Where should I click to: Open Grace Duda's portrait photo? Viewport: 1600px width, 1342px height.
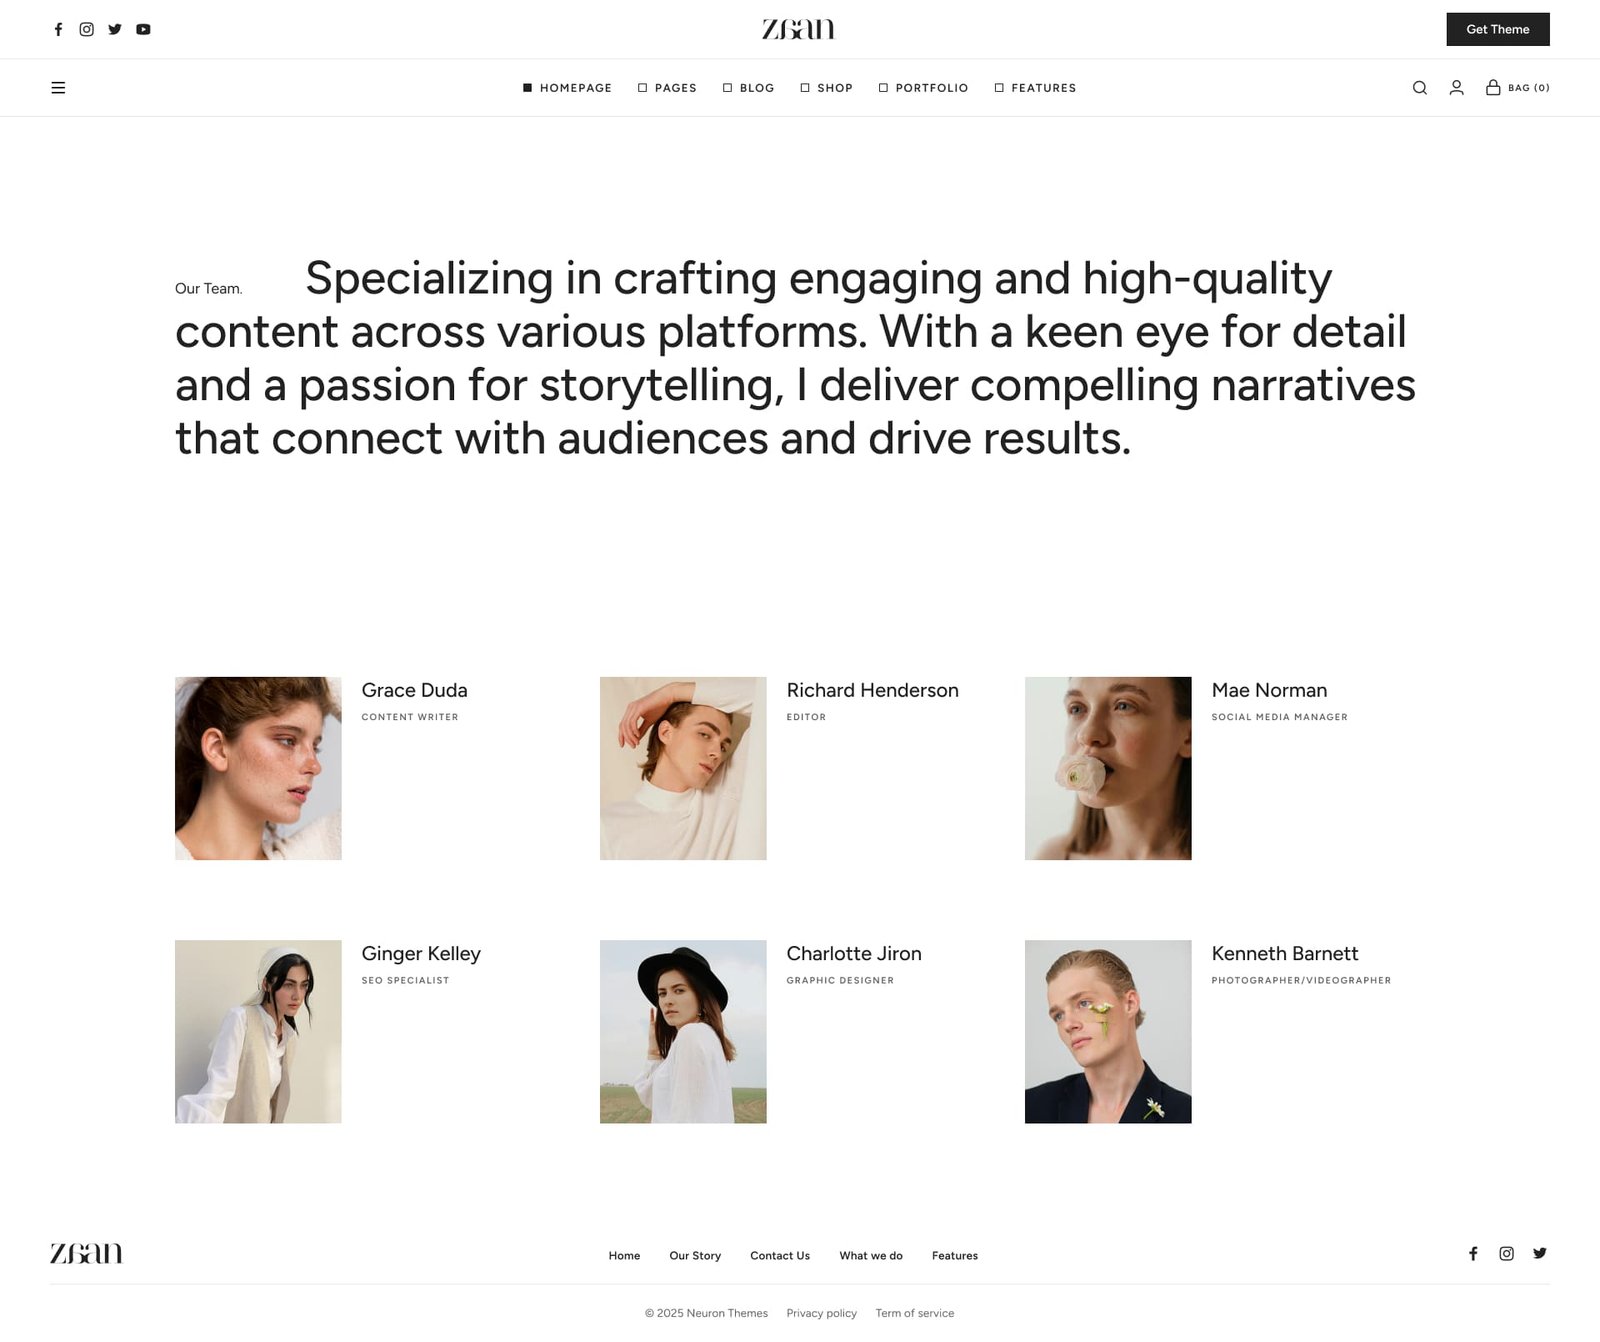point(258,768)
